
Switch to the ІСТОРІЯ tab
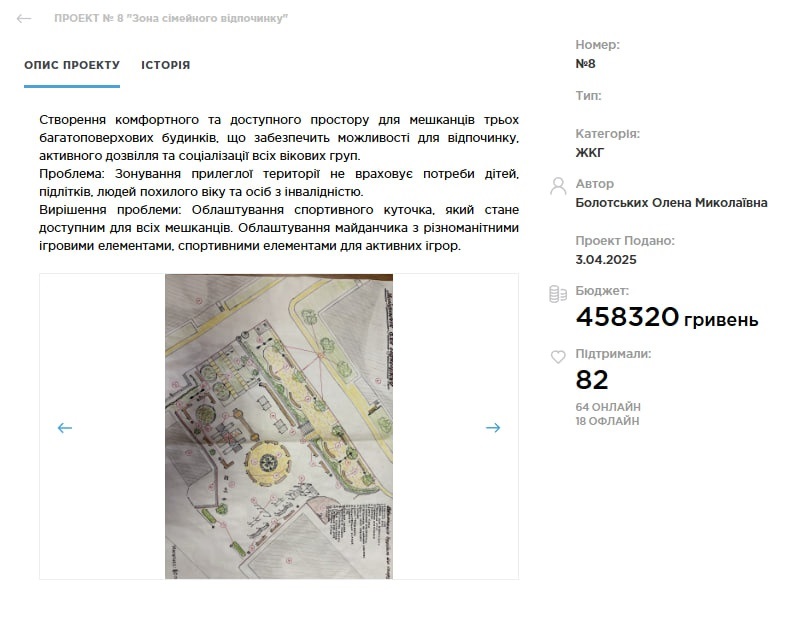[166, 65]
